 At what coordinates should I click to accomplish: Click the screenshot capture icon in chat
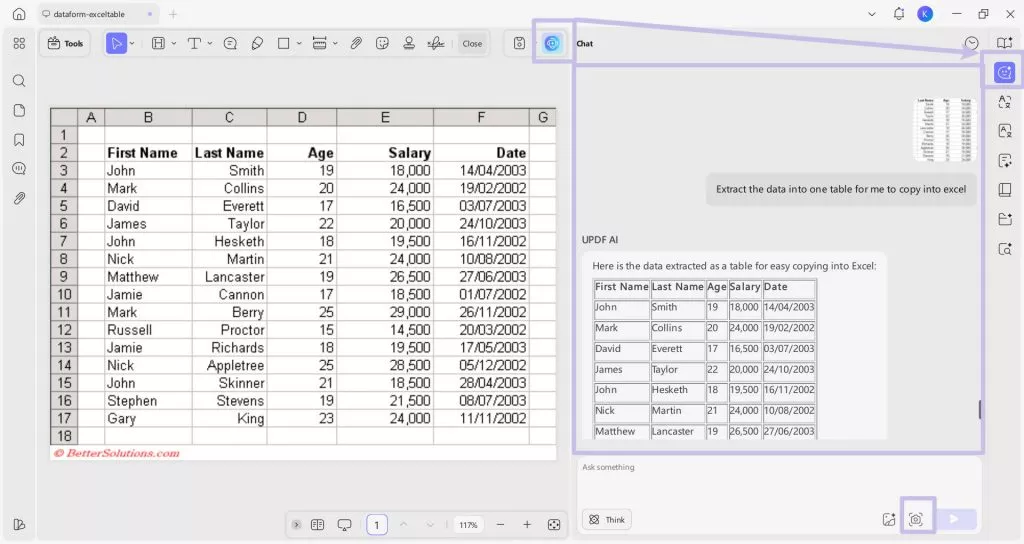click(x=915, y=519)
